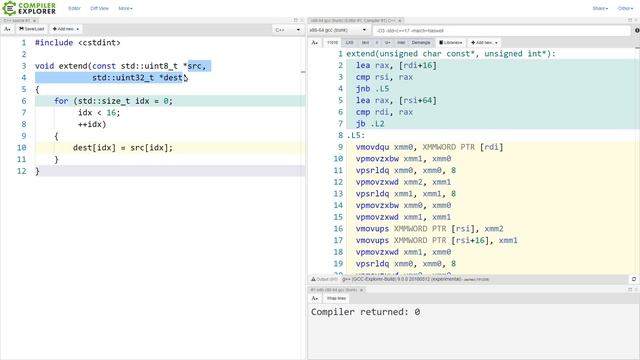
Task: Show compiler info status icon
Action: (x=636, y=30)
